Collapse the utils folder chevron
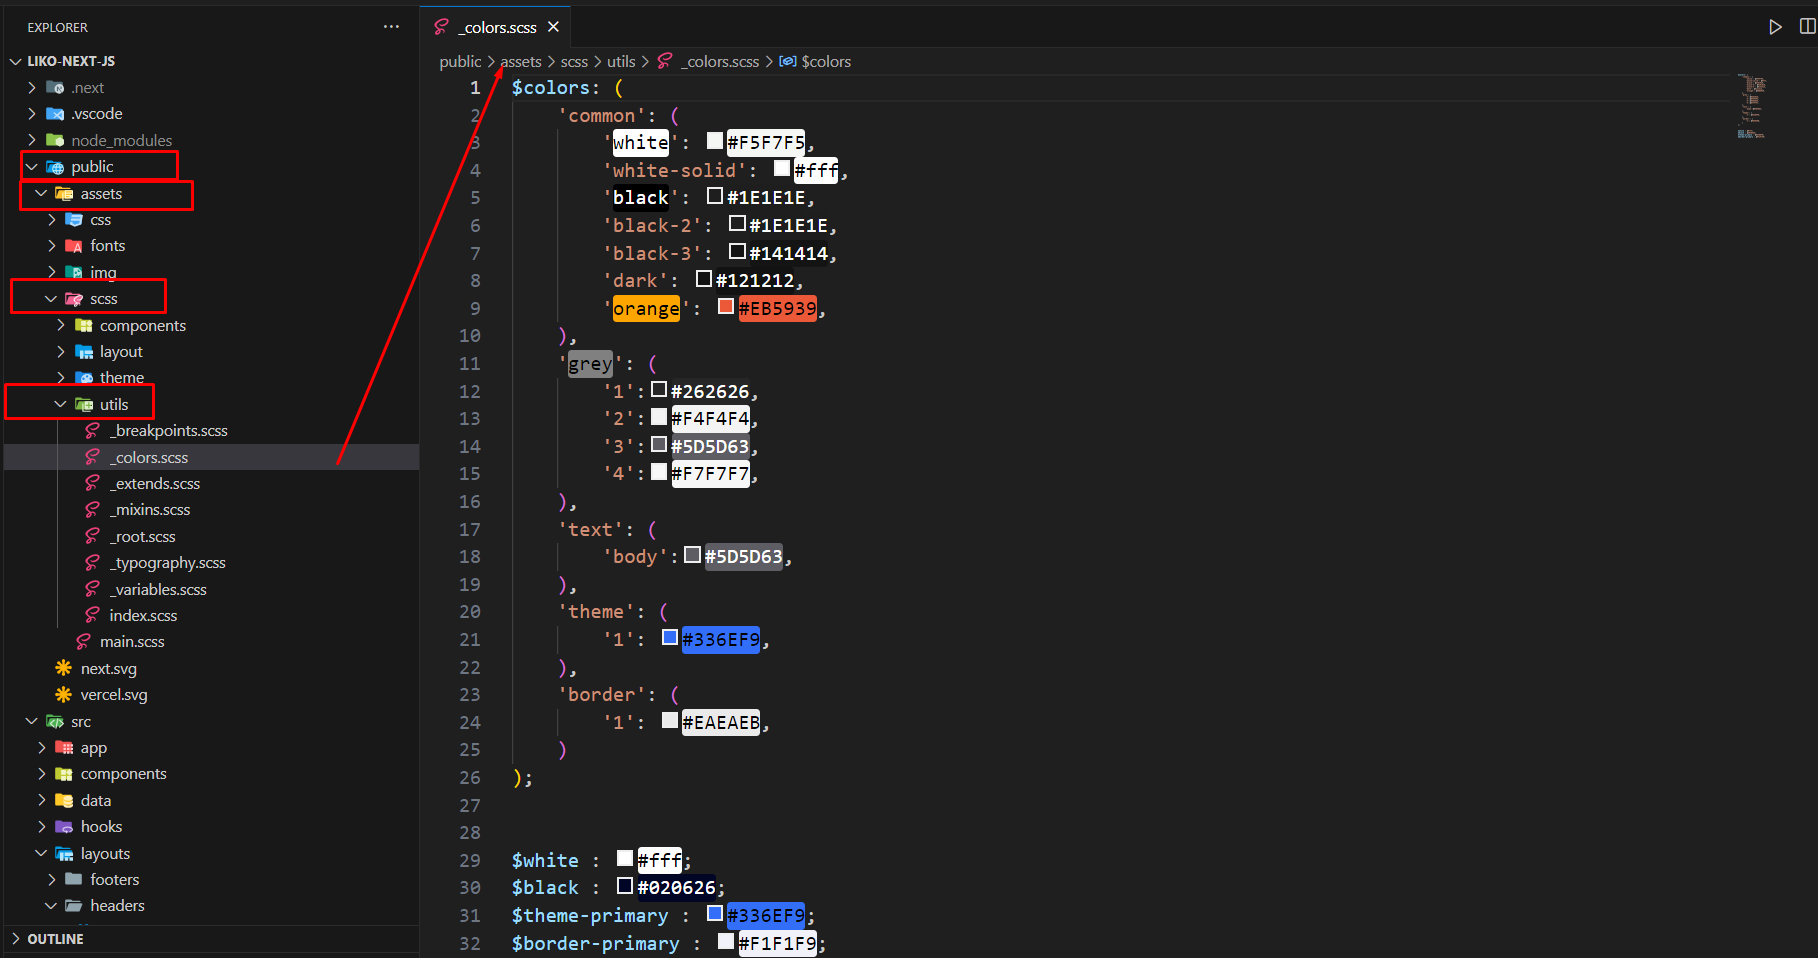 coord(61,404)
